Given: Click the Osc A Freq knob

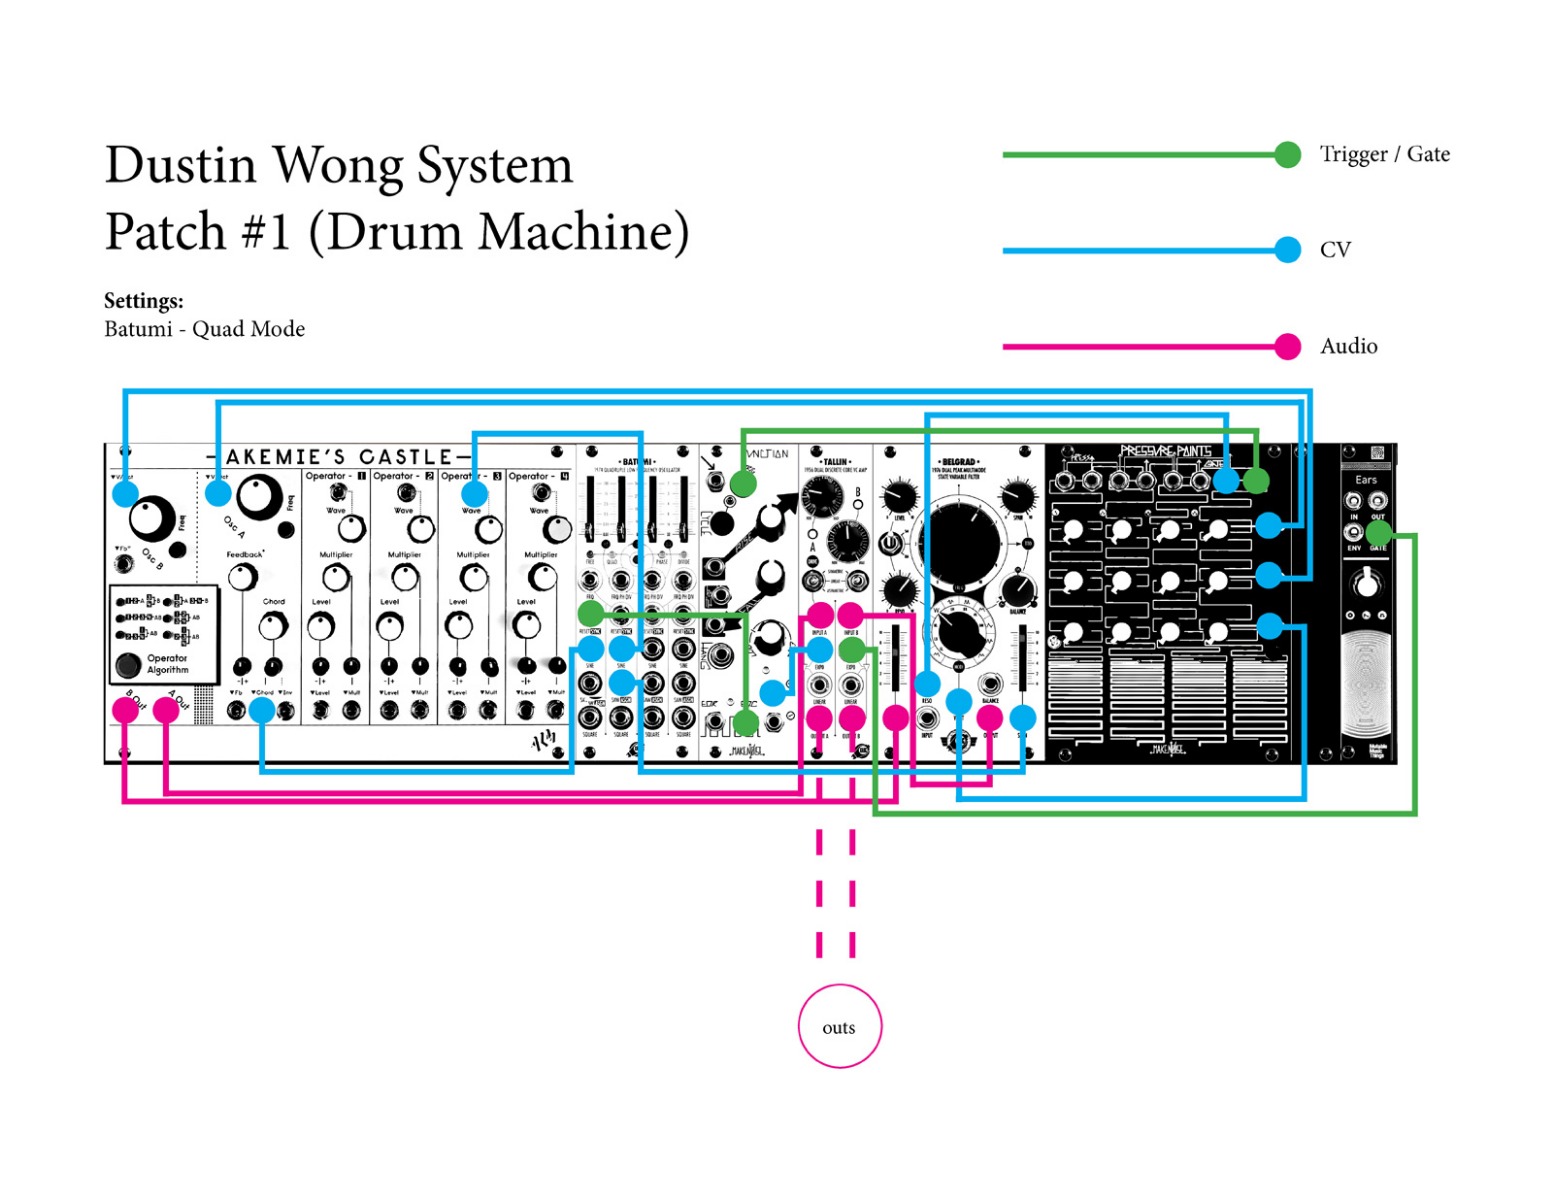Looking at the screenshot, I should pos(259,496).
